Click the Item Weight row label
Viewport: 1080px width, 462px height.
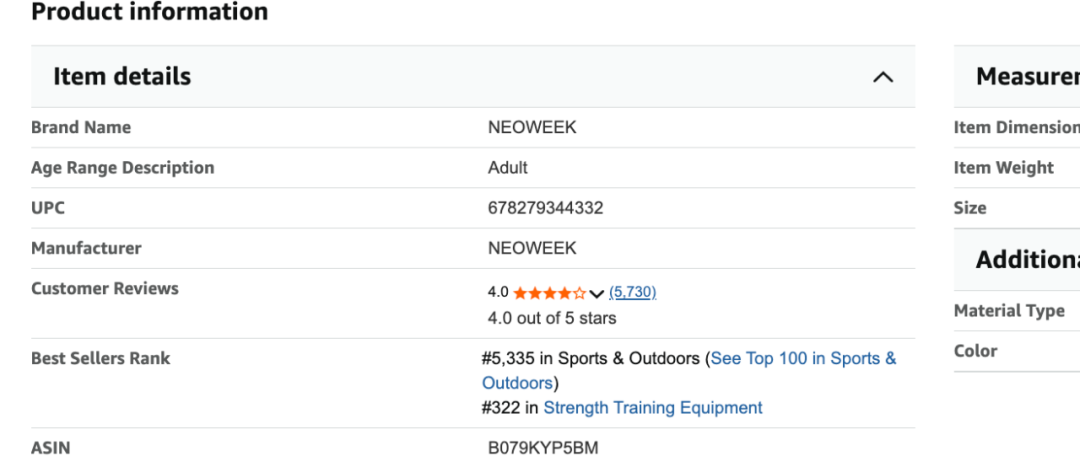1003,168
